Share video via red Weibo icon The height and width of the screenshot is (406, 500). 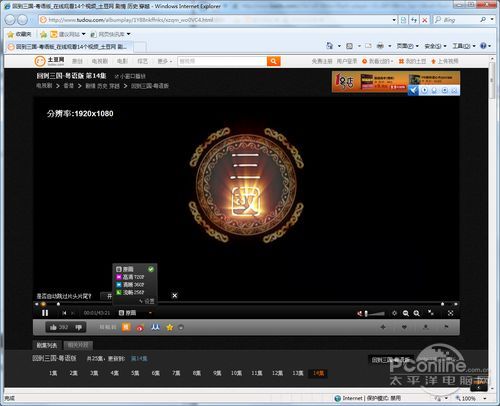(140, 328)
